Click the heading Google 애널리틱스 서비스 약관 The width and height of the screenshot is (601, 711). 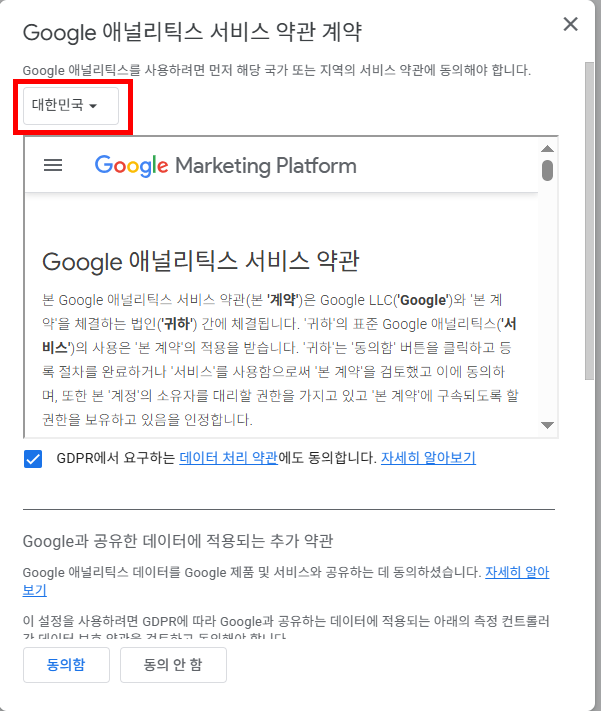tap(200, 261)
